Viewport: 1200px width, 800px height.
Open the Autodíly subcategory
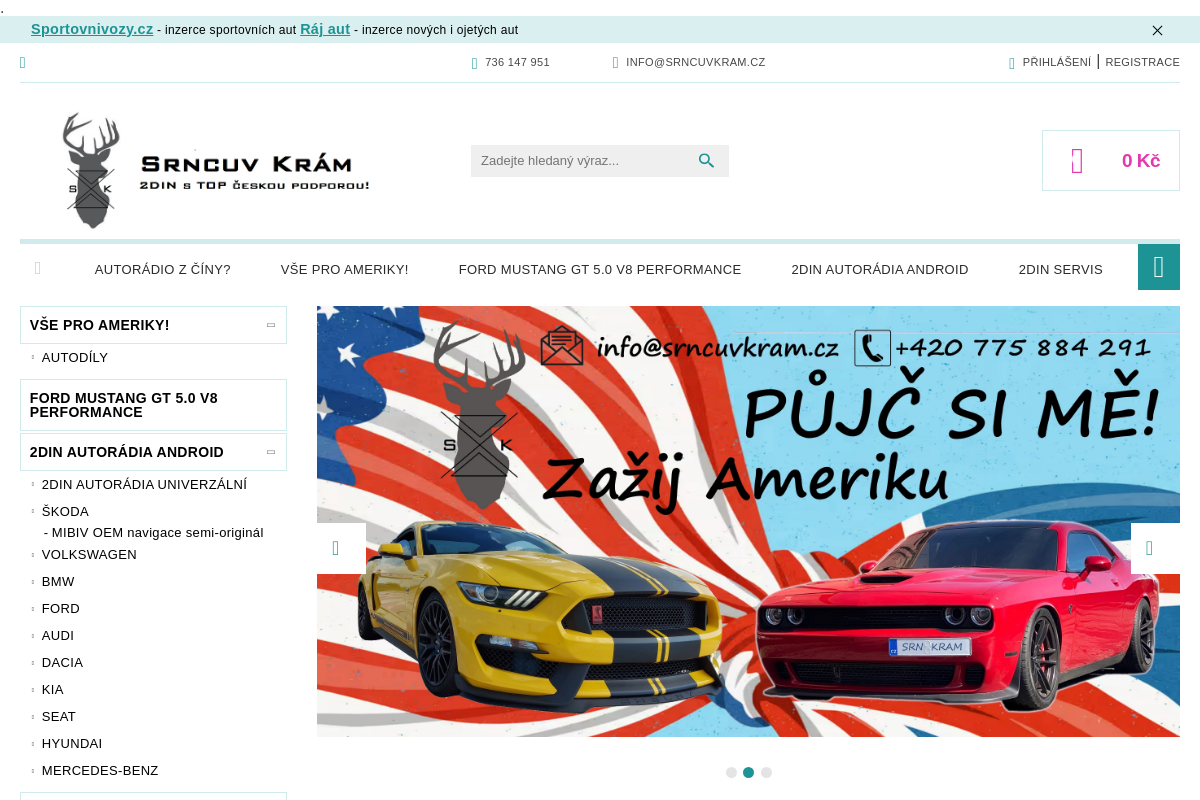click(75, 358)
